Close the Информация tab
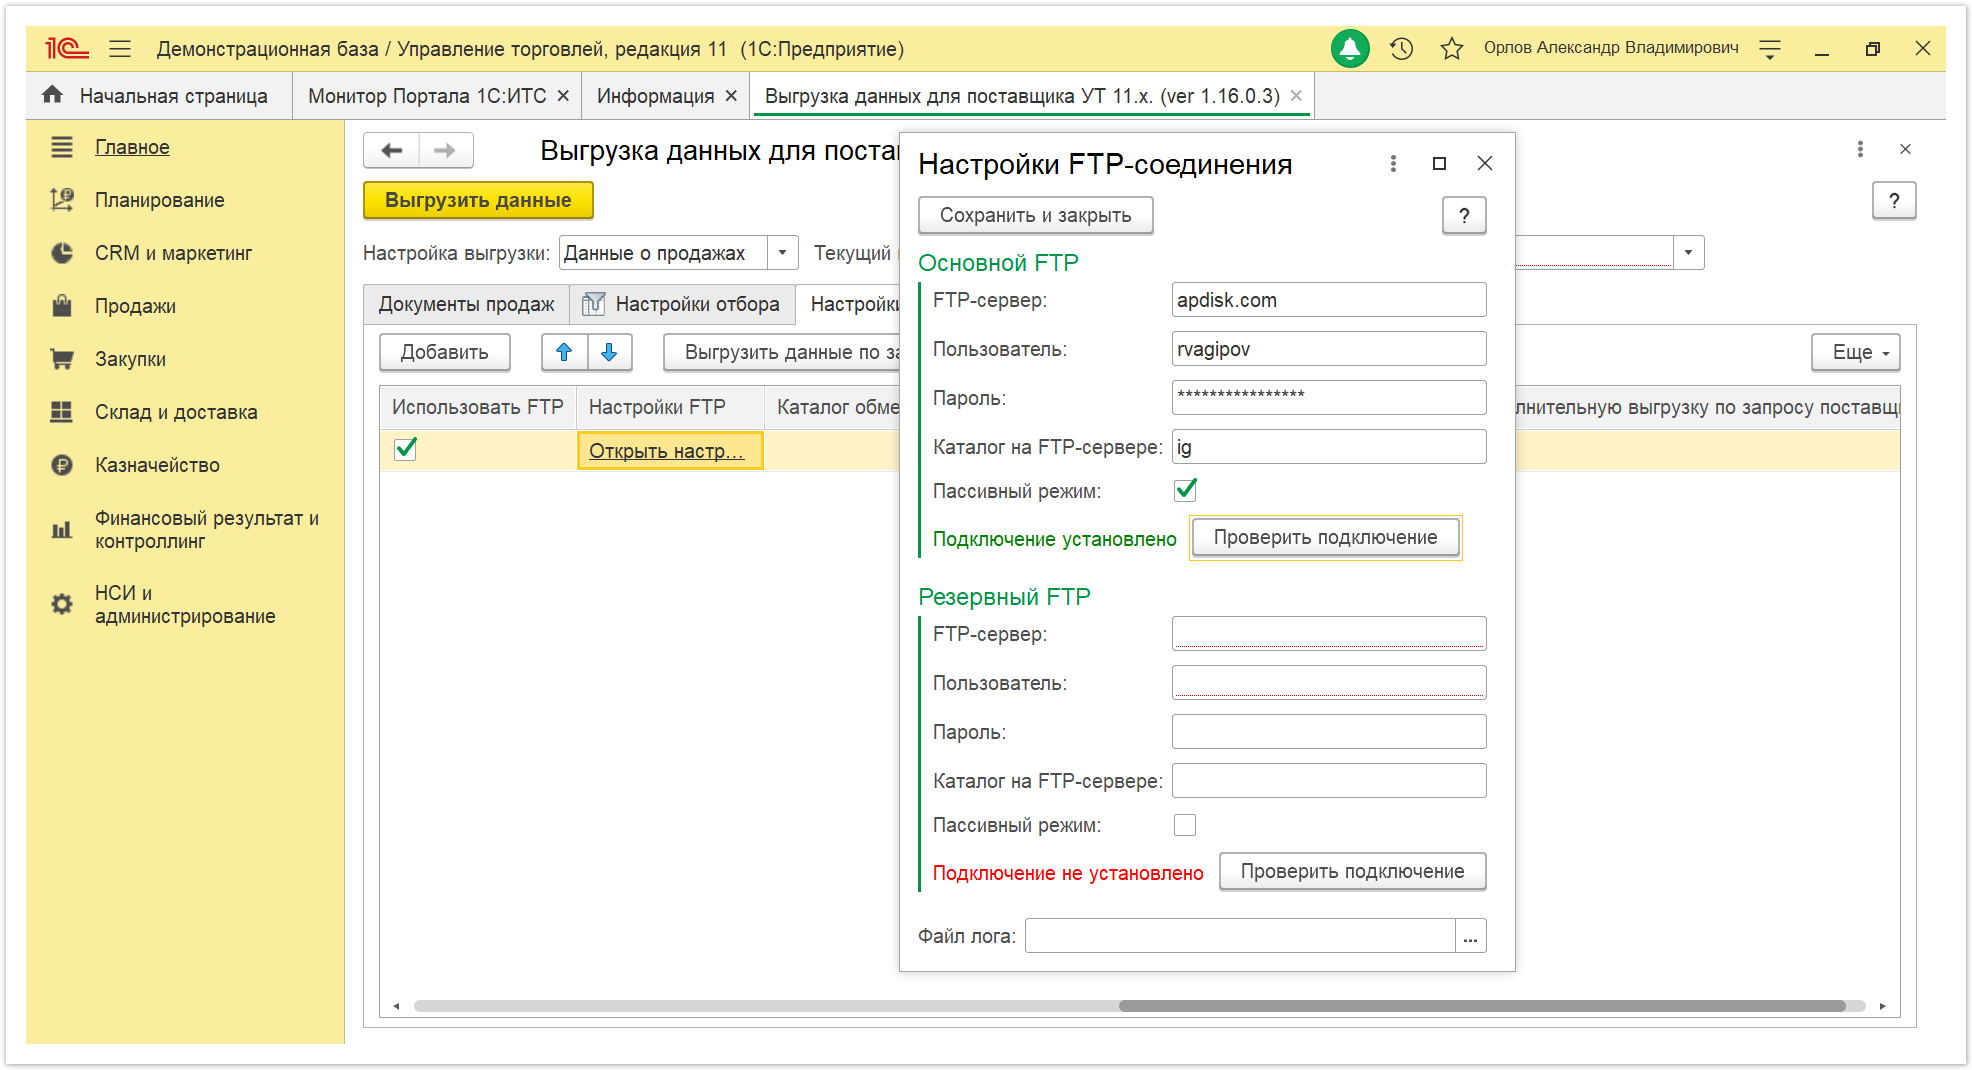Image resolution: width=1972 pixels, height=1070 pixels. 731,96
